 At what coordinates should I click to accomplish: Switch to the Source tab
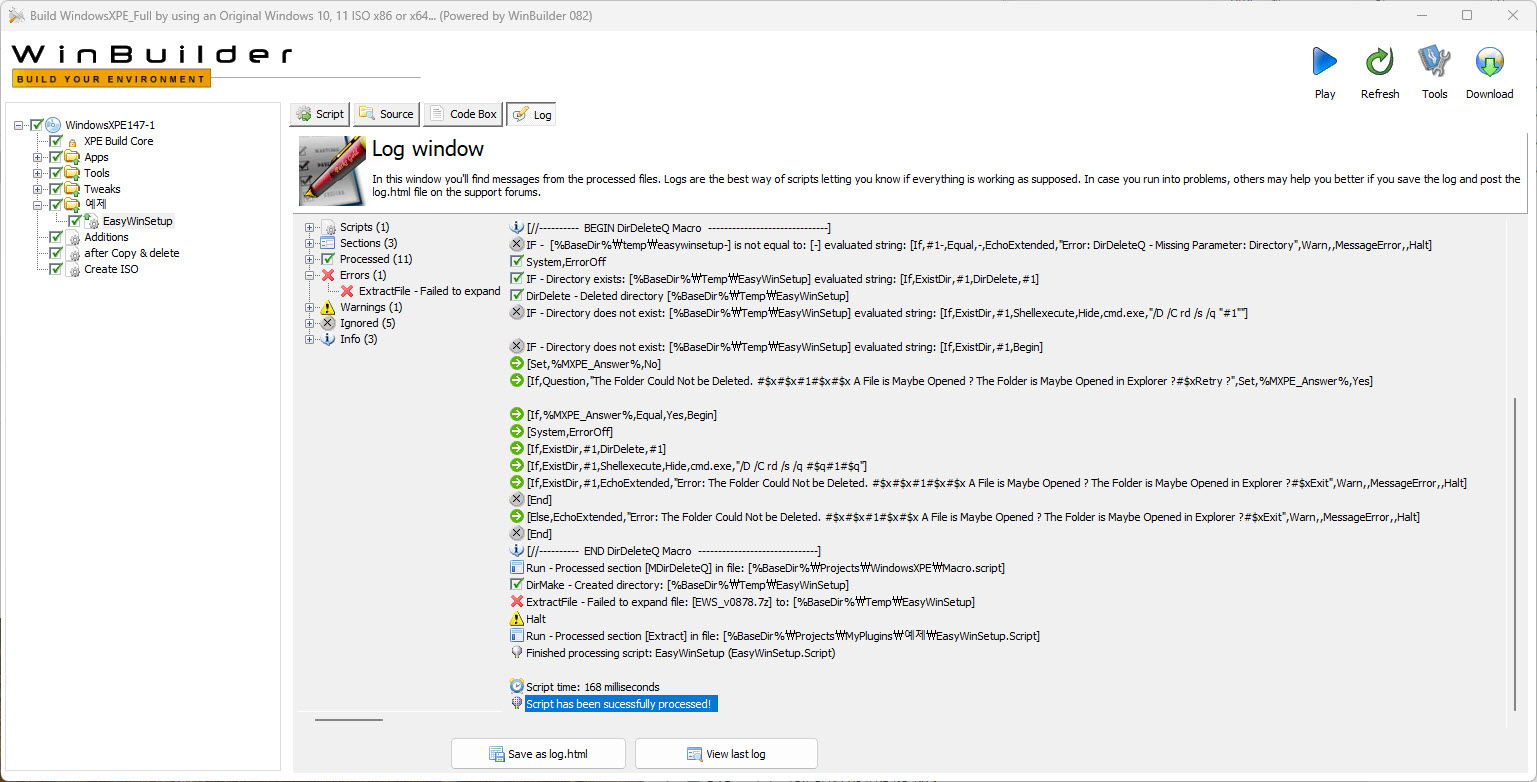(x=386, y=114)
